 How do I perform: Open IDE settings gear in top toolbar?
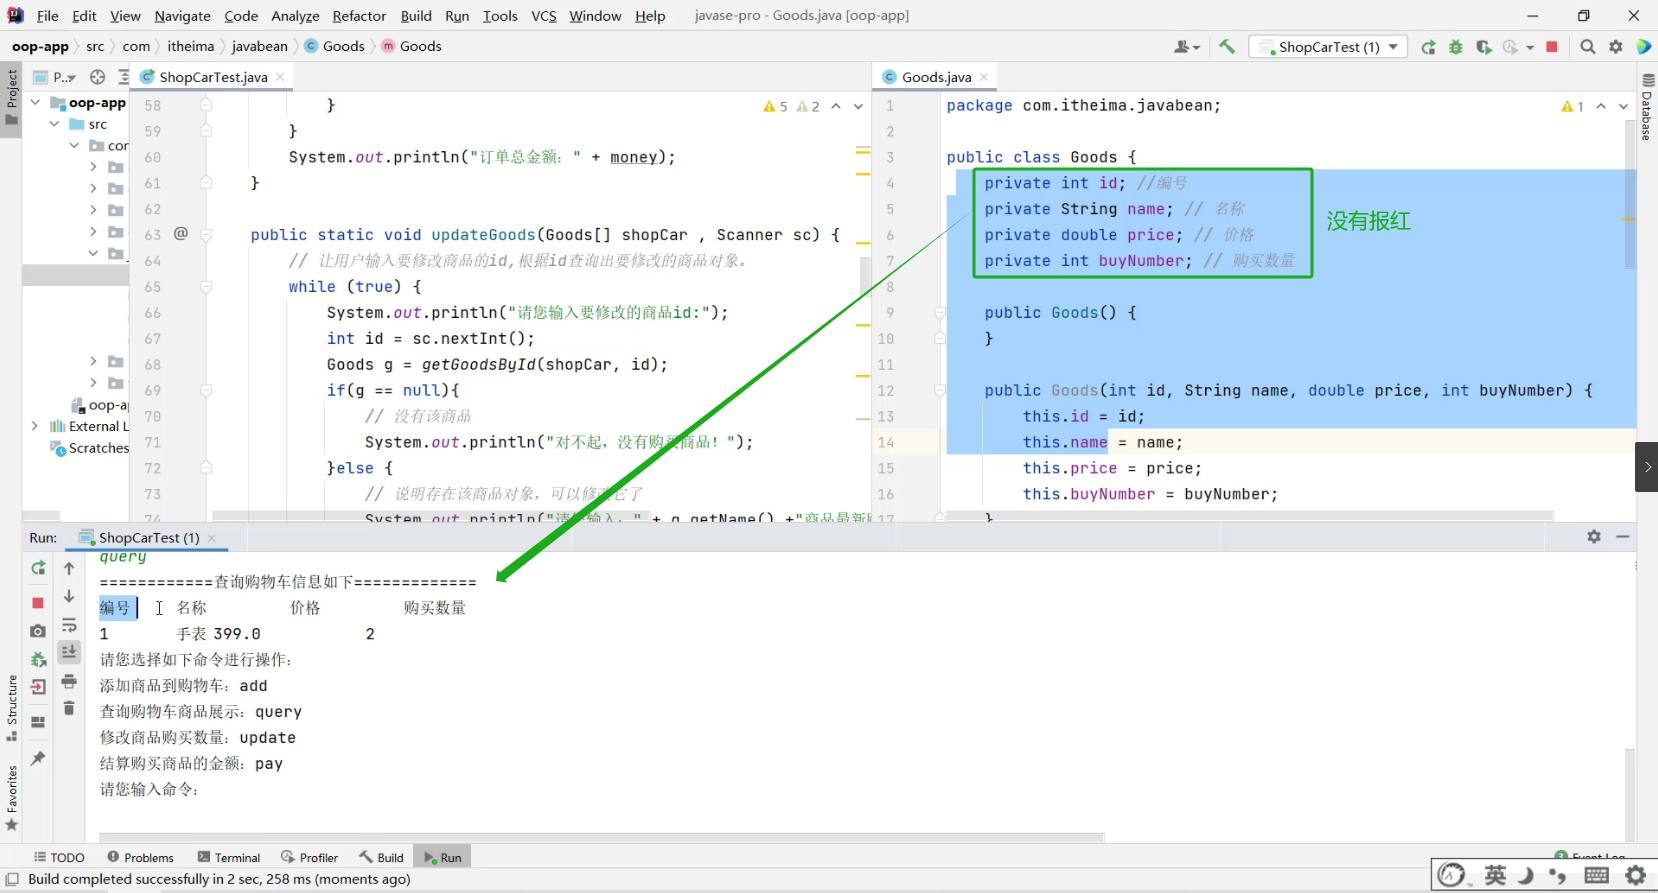click(x=1616, y=47)
